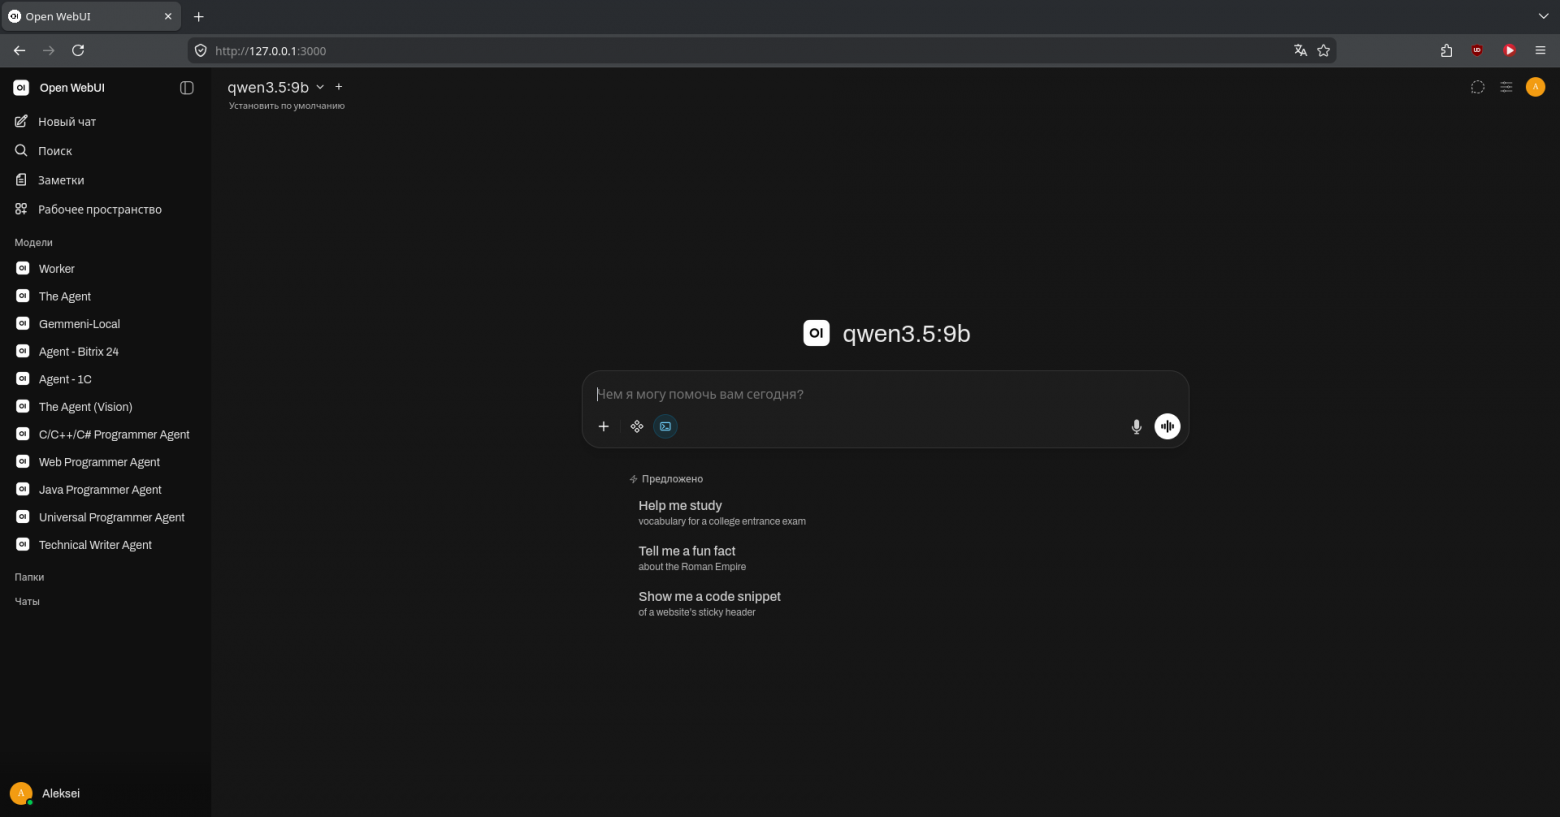Expand the Чаты chats section
This screenshot has width=1560, height=817.
coord(27,602)
